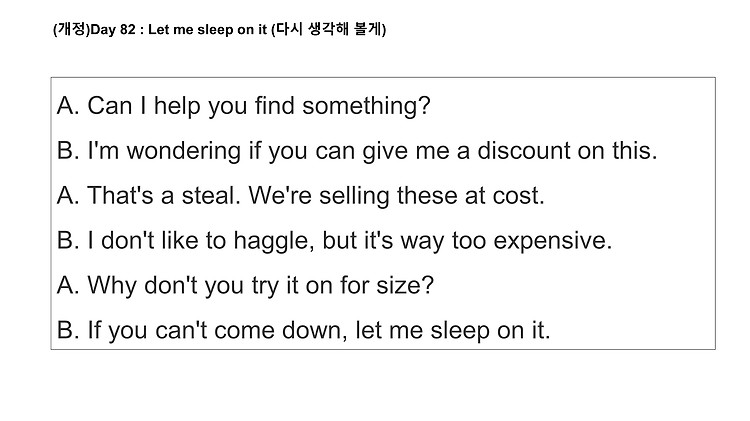Click the last line 'let me sleep on it'

452,330
